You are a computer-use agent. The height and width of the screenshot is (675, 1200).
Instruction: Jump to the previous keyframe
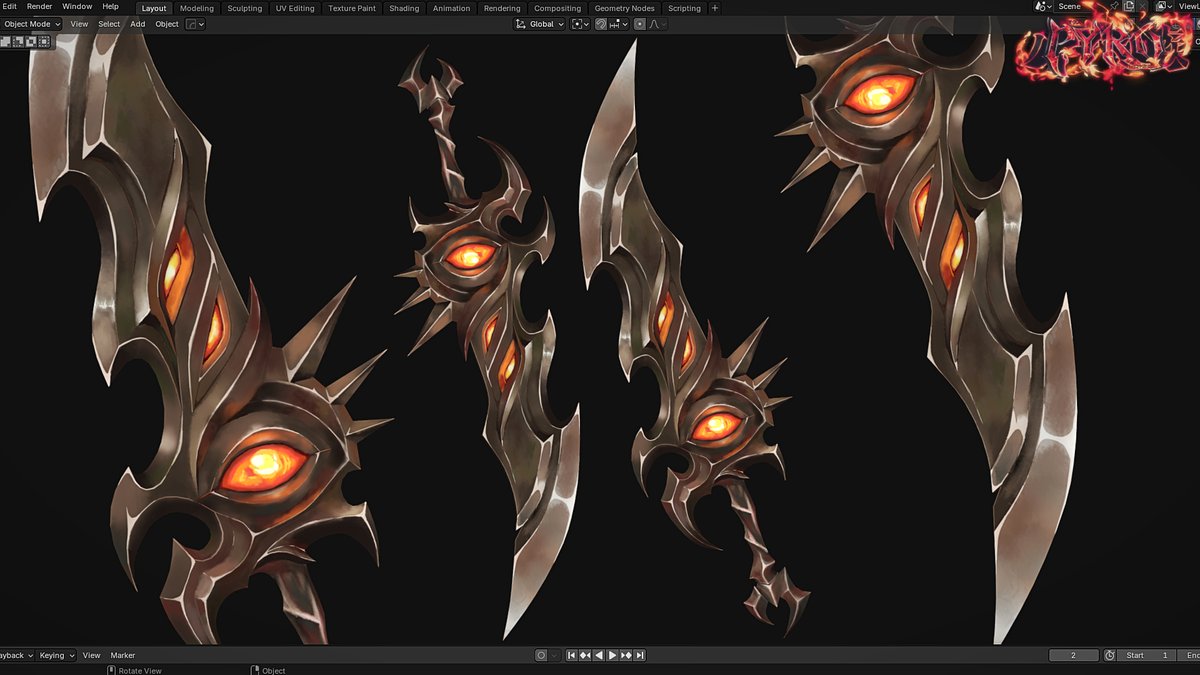(585, 655)
